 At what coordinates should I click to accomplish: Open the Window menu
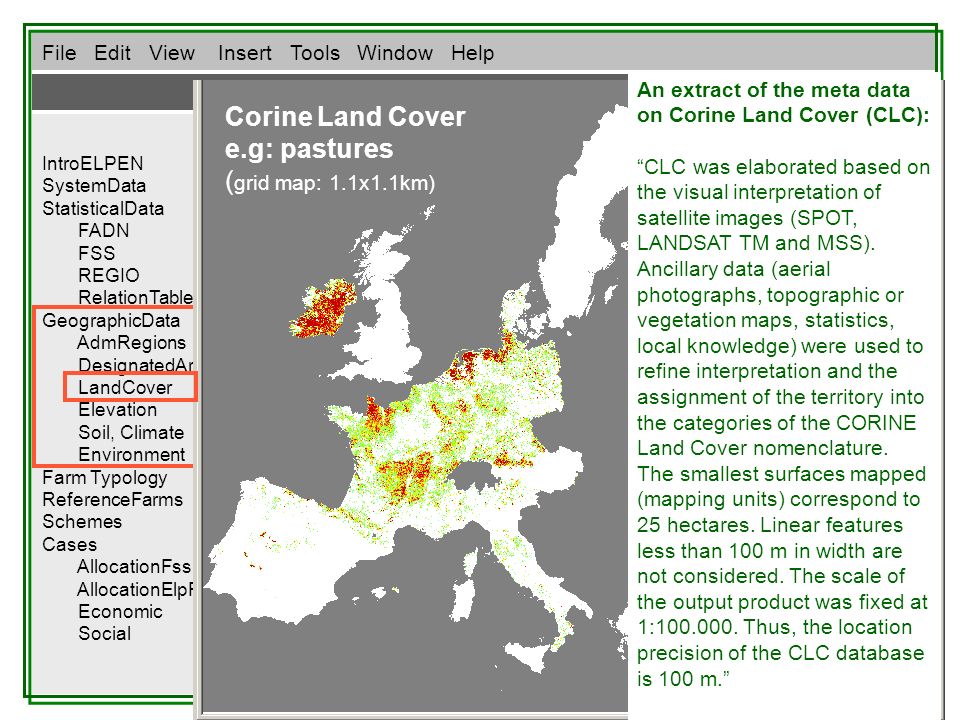point(395,53)
